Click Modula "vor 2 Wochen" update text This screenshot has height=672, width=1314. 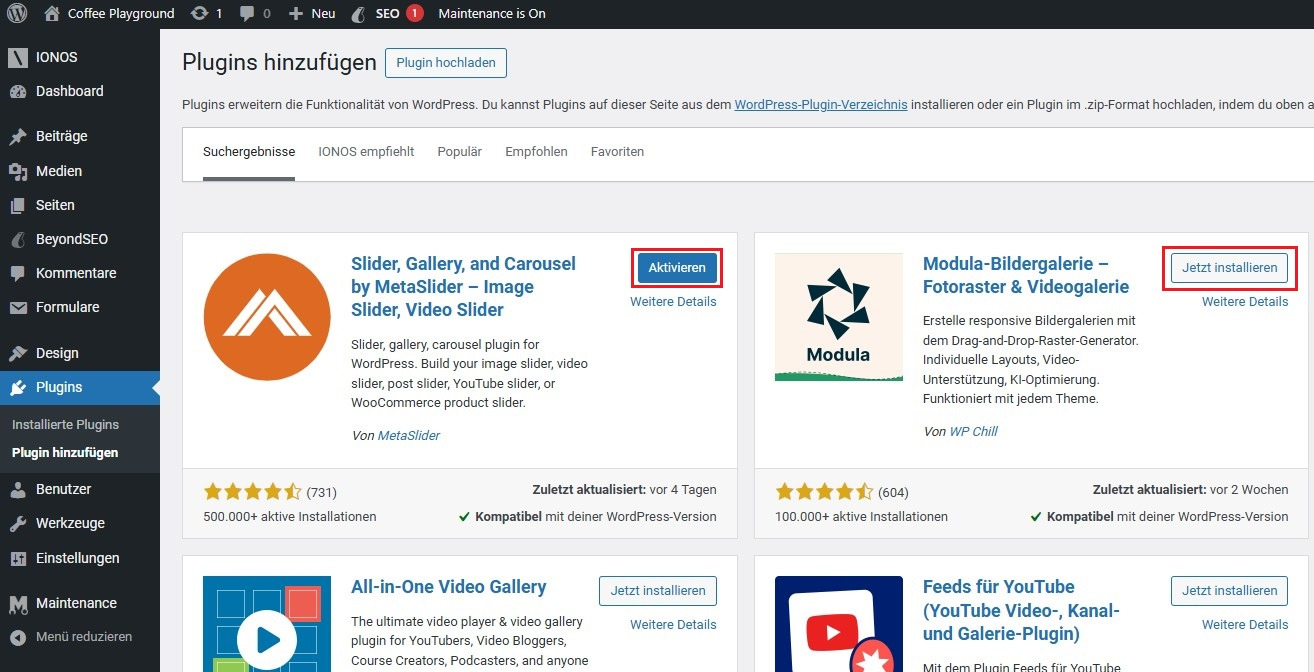click(1249, 490)
